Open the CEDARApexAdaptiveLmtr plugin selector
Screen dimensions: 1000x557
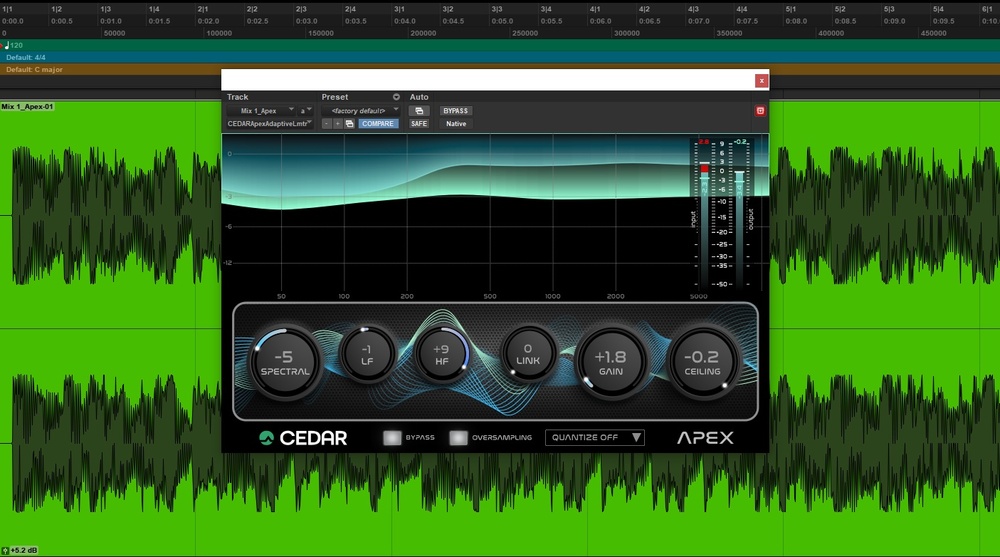pos(270,124)
